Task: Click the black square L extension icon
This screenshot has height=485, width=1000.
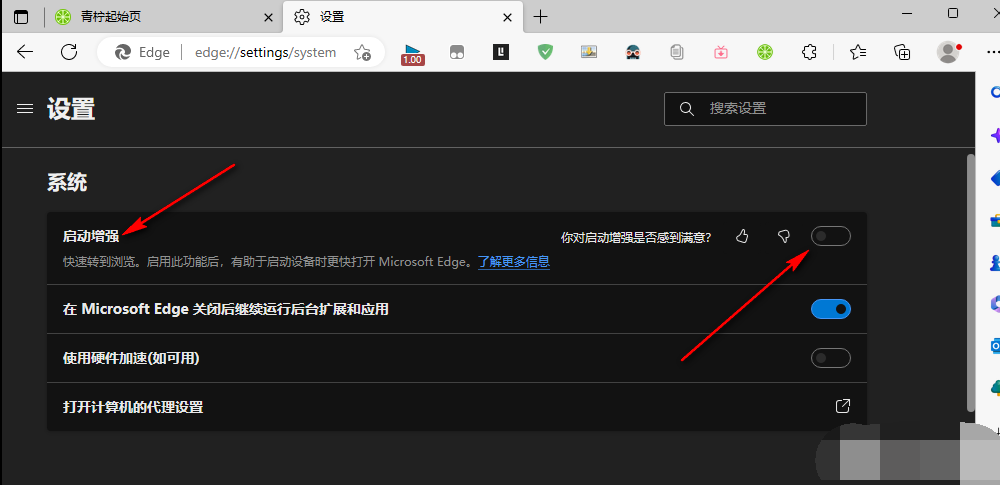Action: (x=501, y=52)
